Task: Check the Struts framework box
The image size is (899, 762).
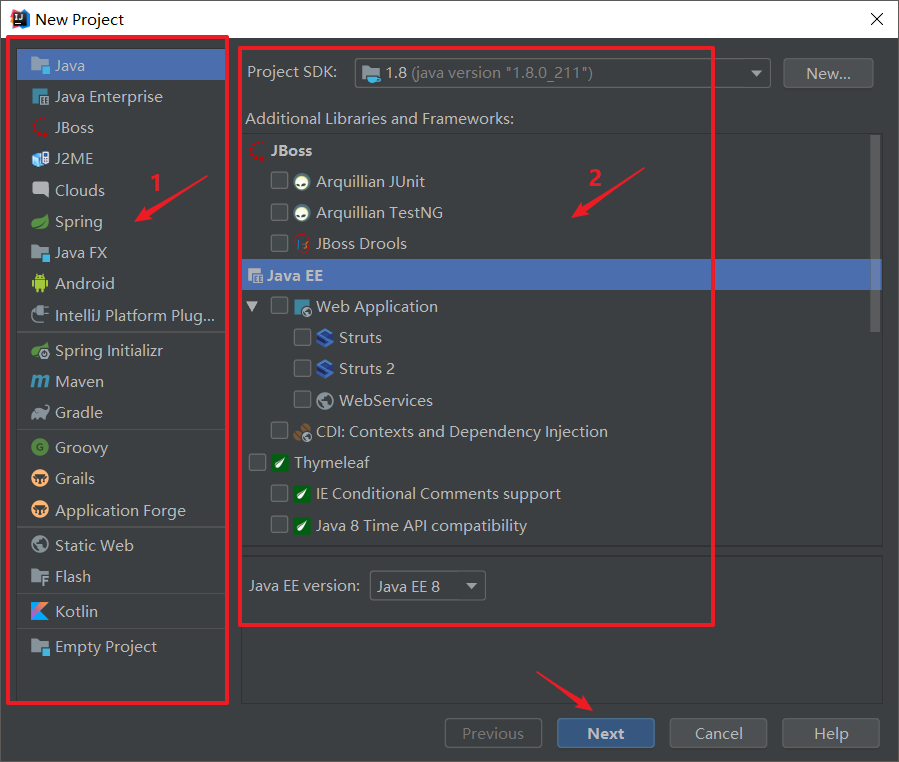Action: tap(302, 337)
